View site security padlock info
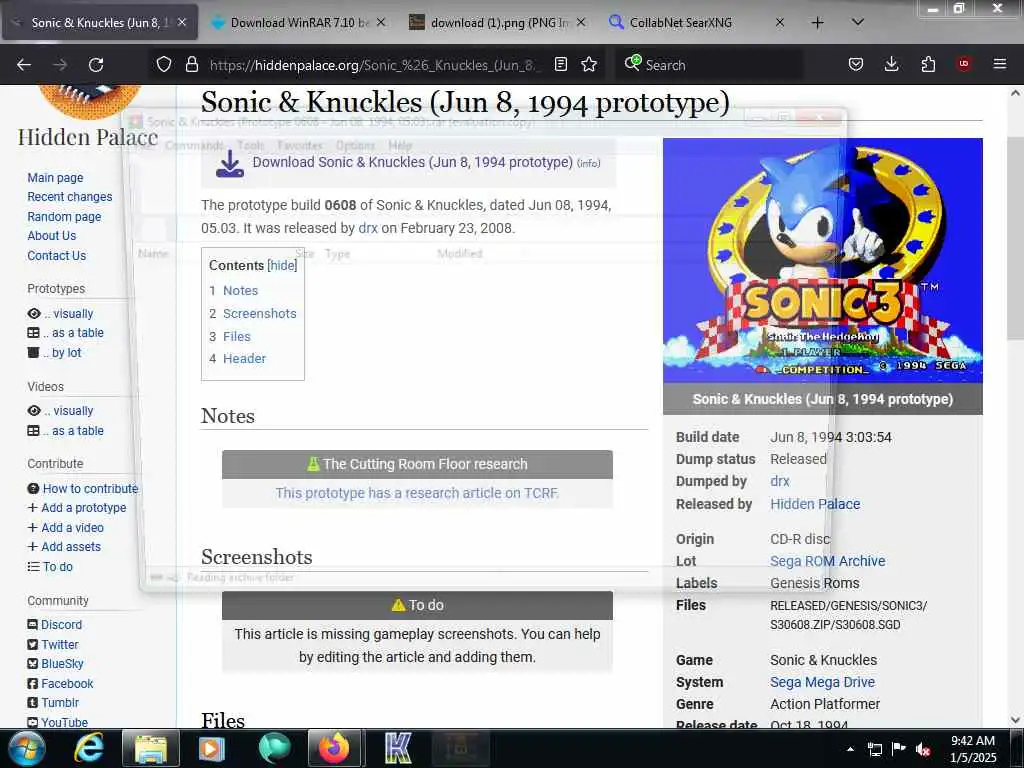This screenshot has width=1024, height=768. (x=191, y=65)
